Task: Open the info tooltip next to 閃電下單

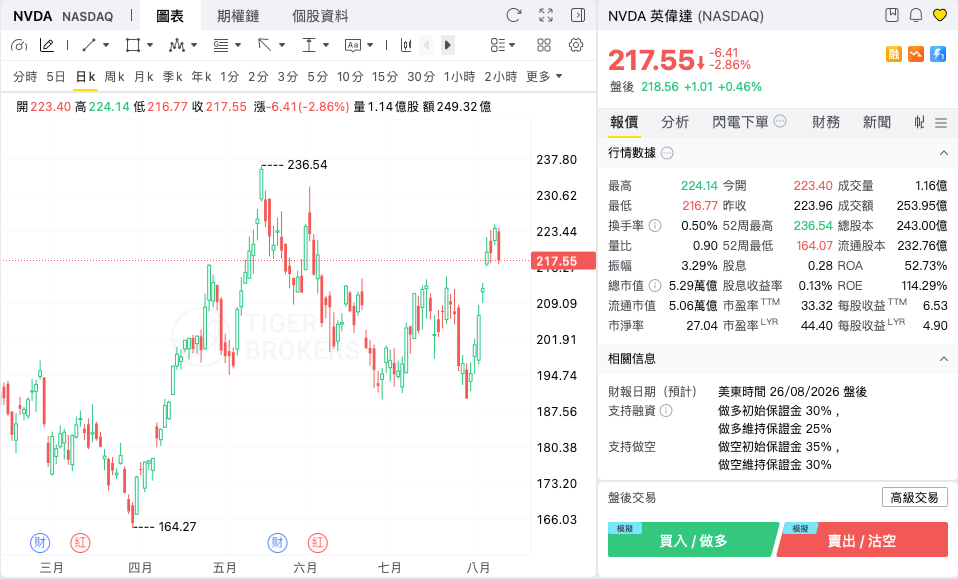Action: 780,121
